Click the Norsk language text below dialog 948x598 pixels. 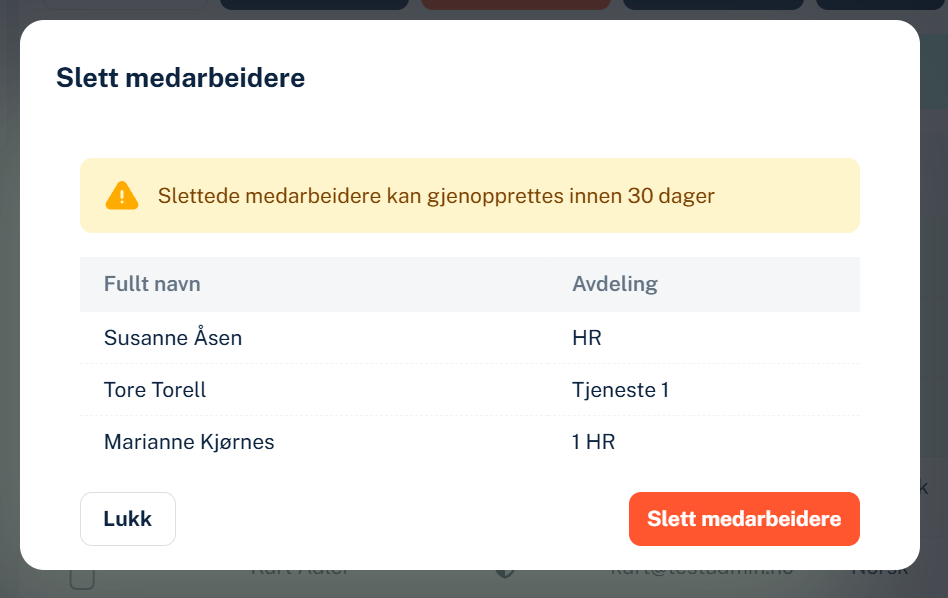click(x=880, y=573)
